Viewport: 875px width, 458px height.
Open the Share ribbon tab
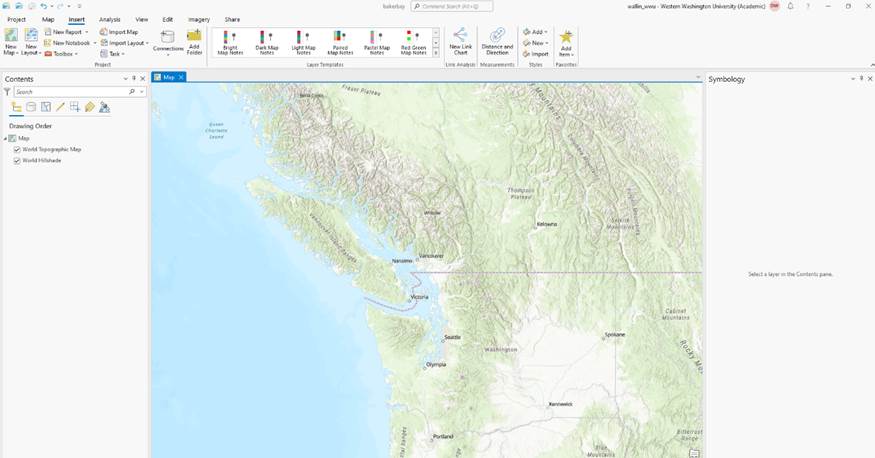[x=232, y=20]
